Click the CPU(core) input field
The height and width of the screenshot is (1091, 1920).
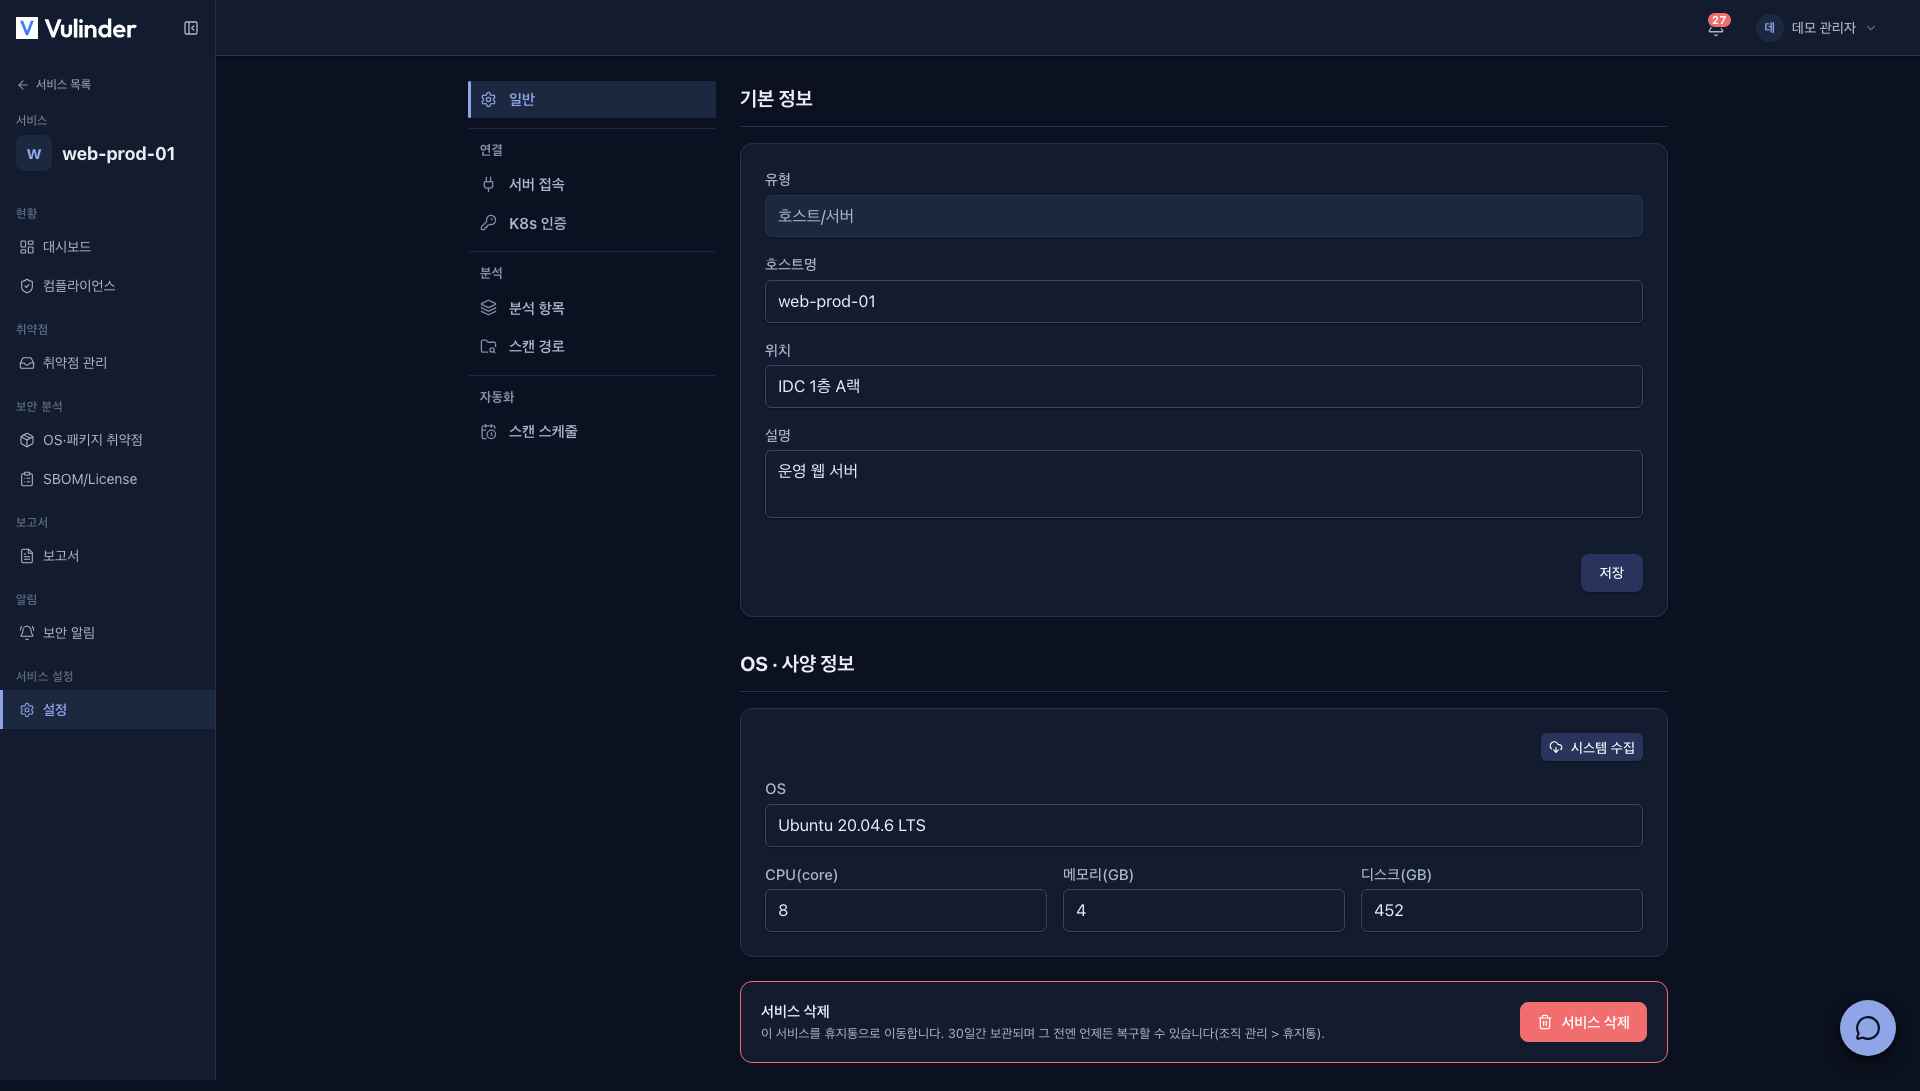(905, 910)
